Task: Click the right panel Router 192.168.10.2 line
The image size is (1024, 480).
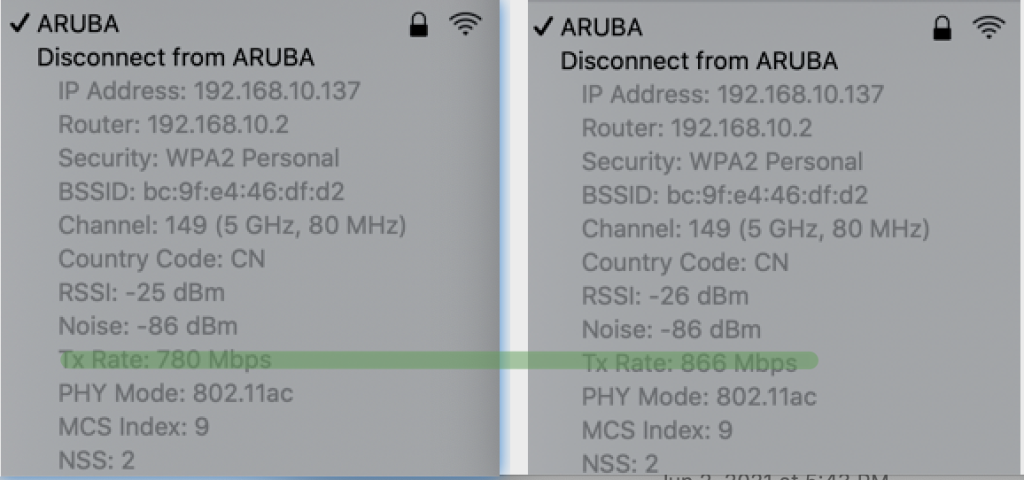Action: pyautogui.click(x=697, y=128)
